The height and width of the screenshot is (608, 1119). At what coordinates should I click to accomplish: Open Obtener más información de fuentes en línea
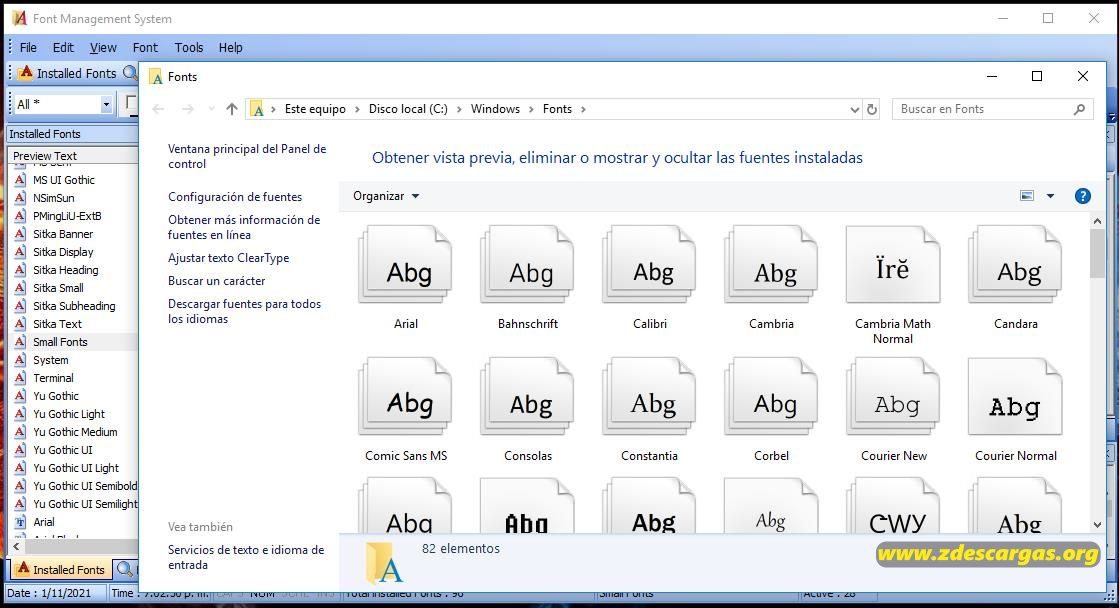[x=244, y=227]
